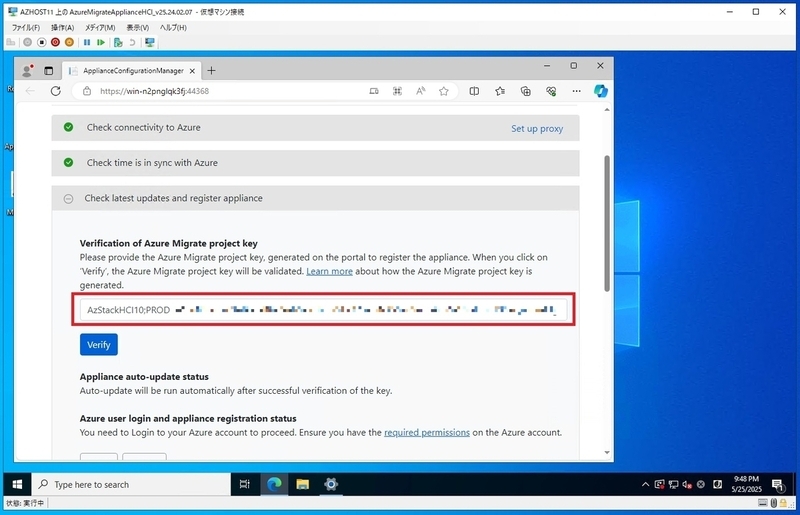The image size is (800, 515).
Task: Click the Verify button
Action: [98, 345]
